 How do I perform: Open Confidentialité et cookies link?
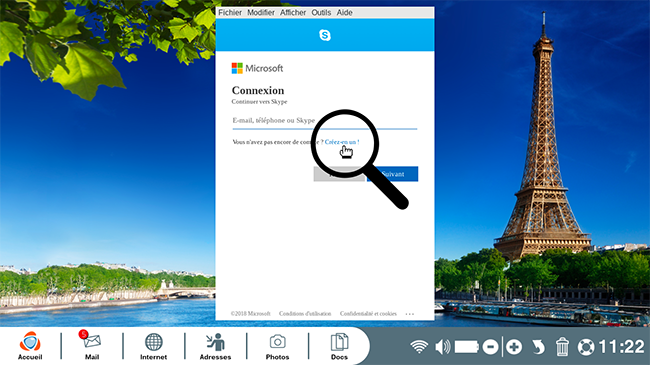tap(368, 314)
